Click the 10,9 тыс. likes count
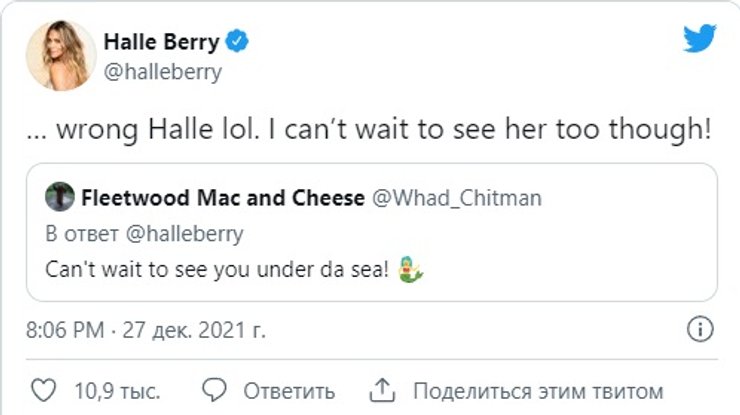The image size is (740, 415). coord(117,389)
